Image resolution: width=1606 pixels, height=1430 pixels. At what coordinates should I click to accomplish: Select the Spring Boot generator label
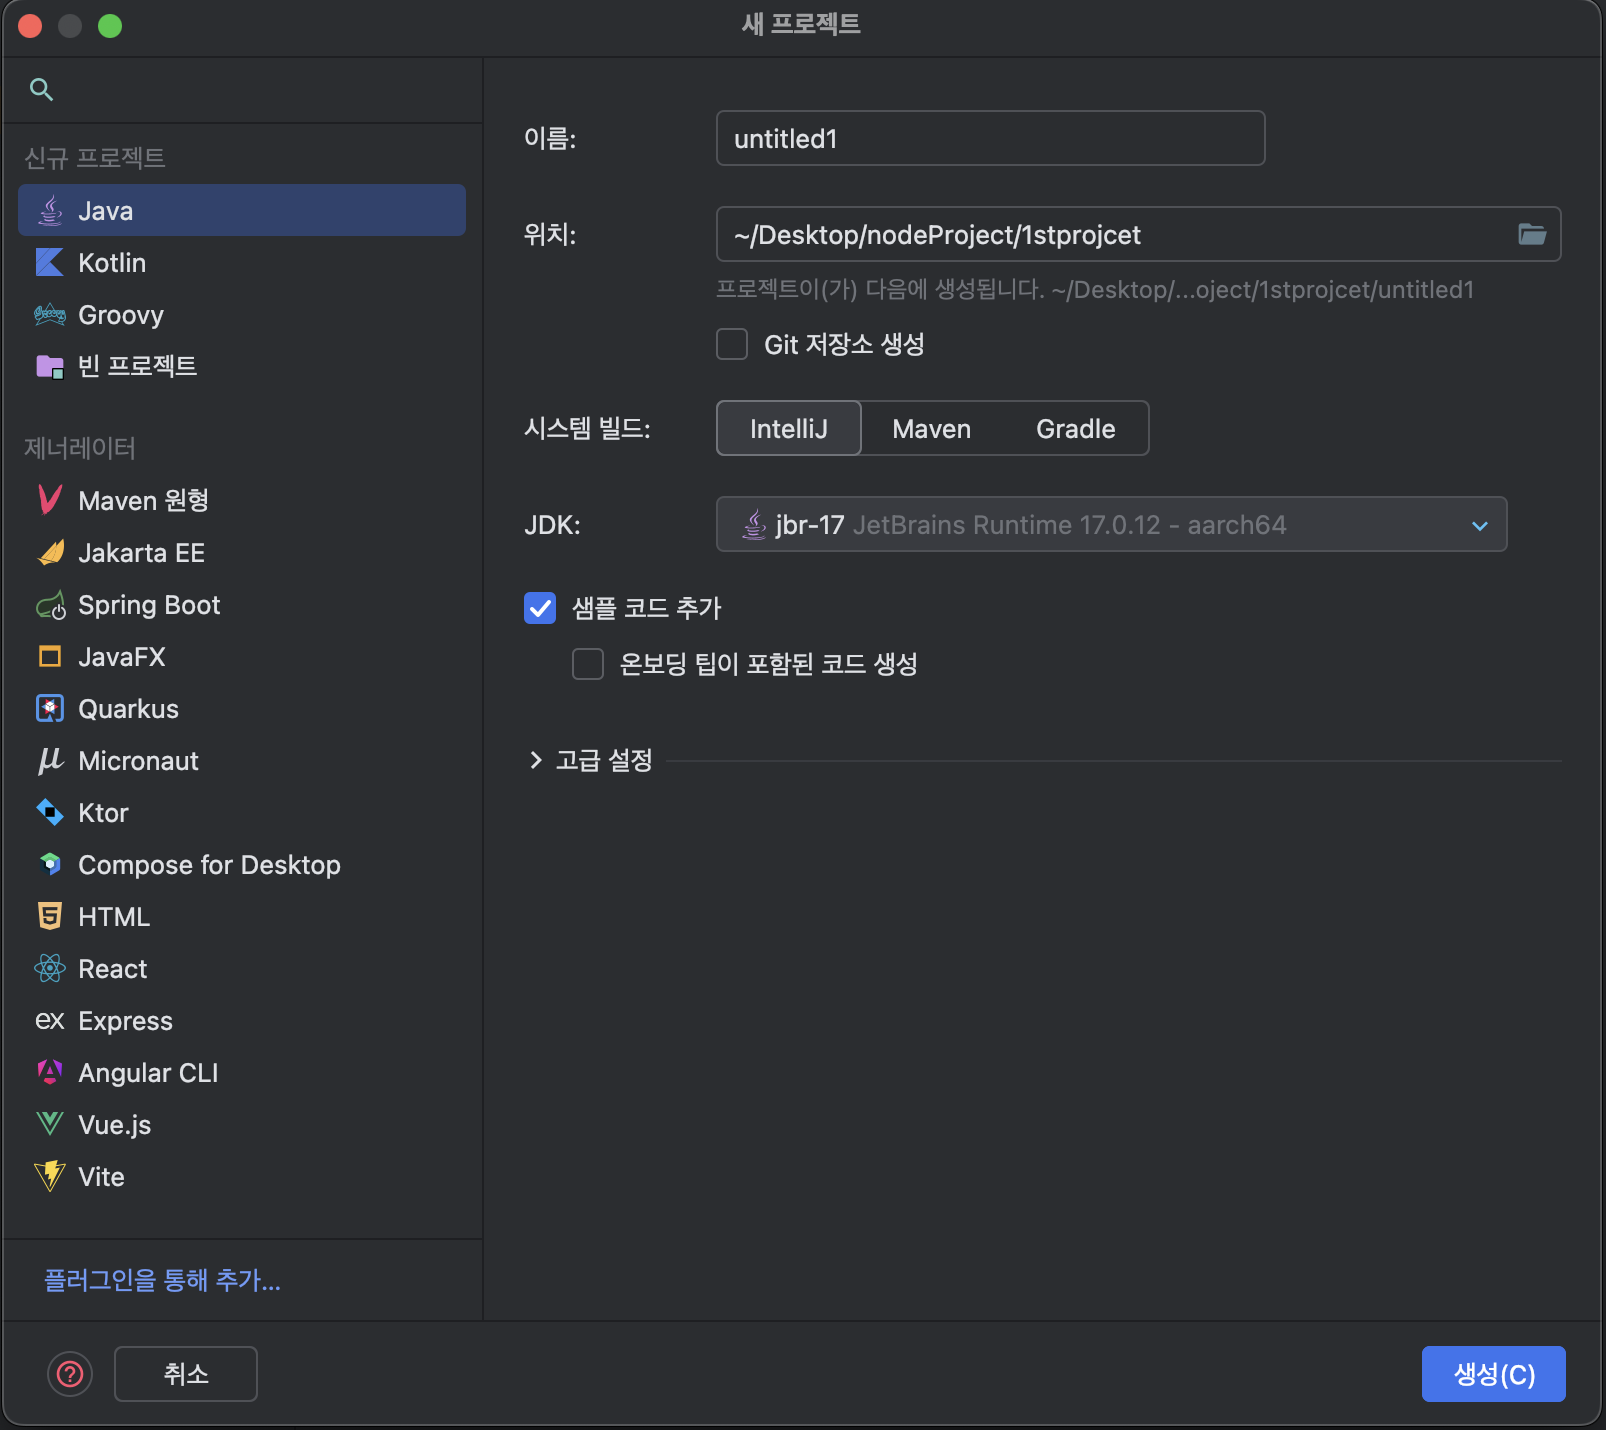(x=149, y=605)
